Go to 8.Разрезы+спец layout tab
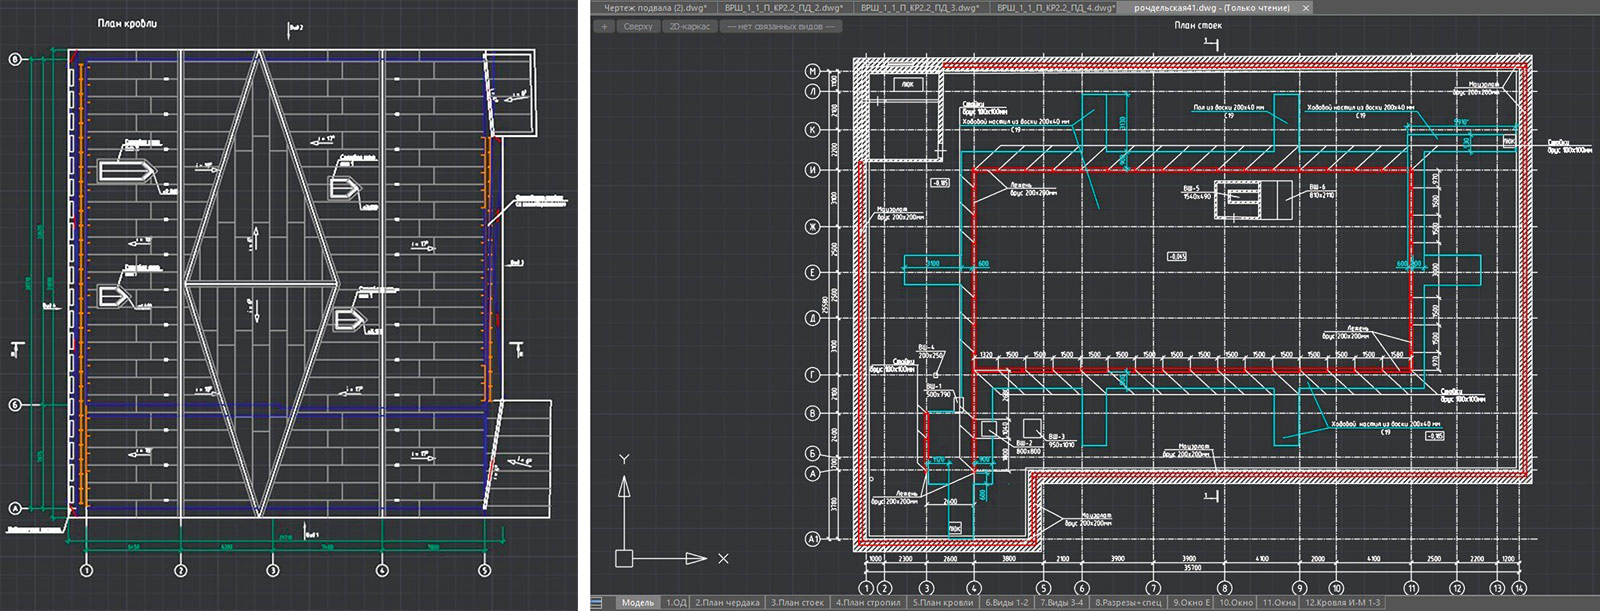 1128,603
